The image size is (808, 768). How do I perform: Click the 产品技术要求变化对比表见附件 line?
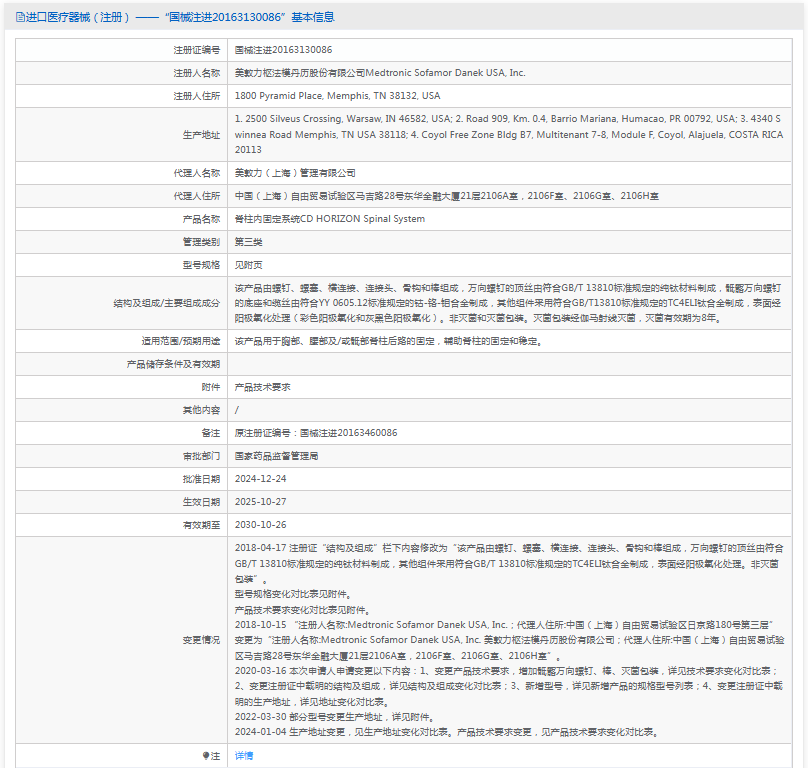(x=302, y=610)
